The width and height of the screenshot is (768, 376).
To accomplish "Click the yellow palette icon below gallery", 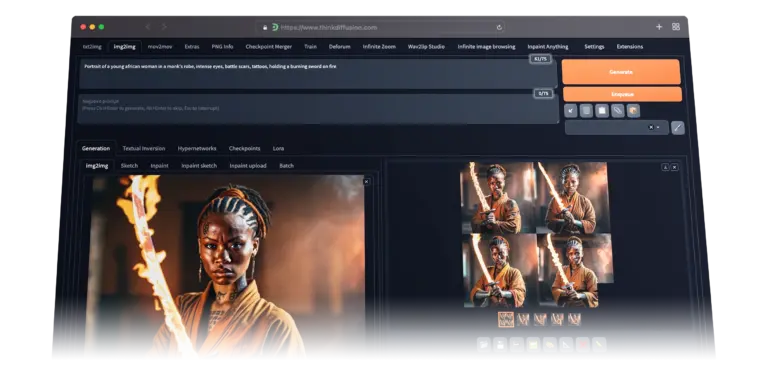I will click(550, 345).
